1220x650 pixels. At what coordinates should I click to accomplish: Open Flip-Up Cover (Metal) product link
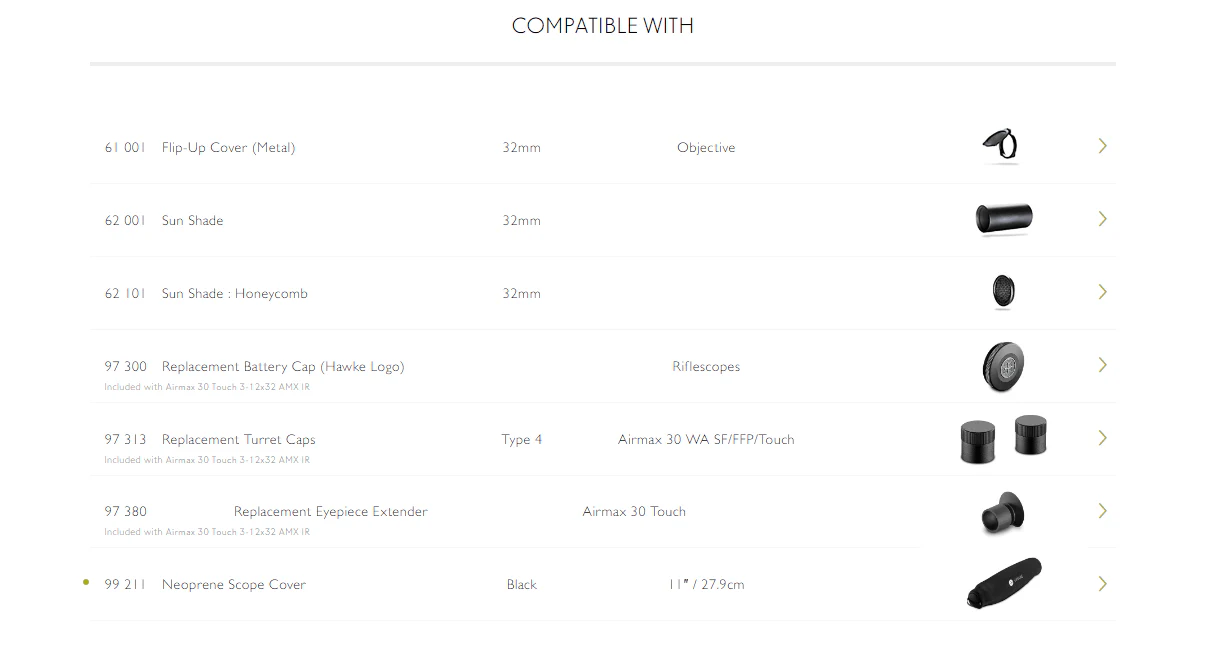tap(228, 147)
